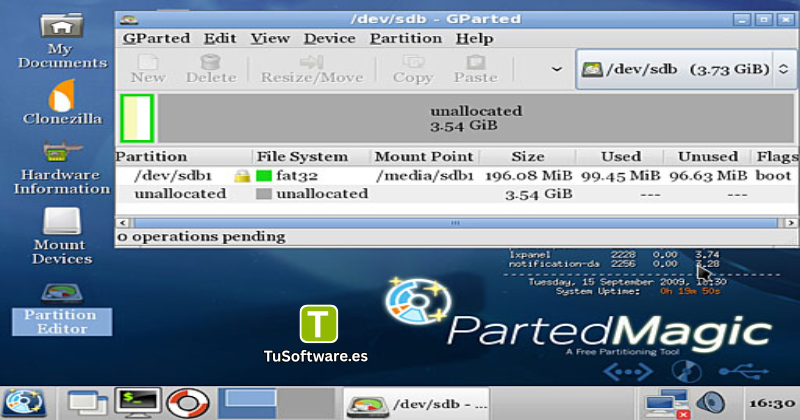Viewport: 800px width, 420px height.
Task: Switch to the first workspace in pager
Action: coord(247,403)
